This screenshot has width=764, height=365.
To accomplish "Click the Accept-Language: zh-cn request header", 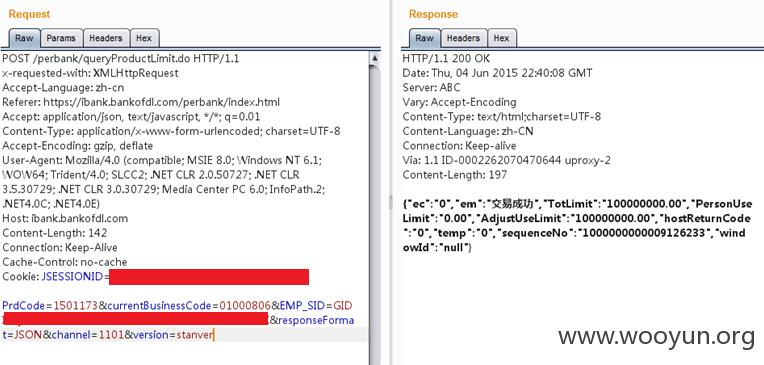I will [x=63, y=88].
